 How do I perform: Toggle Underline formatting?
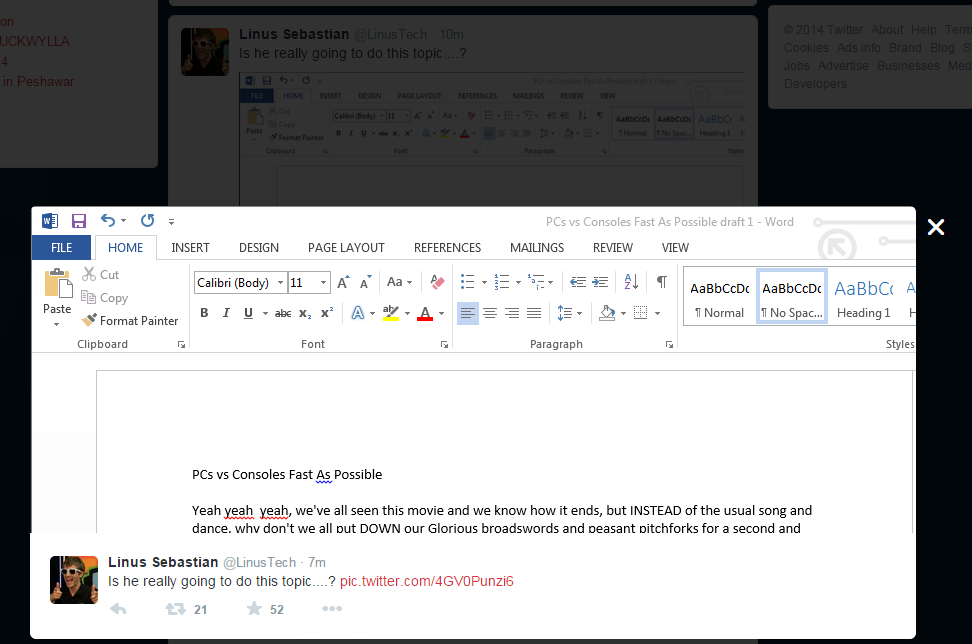[x=248, y=313]
